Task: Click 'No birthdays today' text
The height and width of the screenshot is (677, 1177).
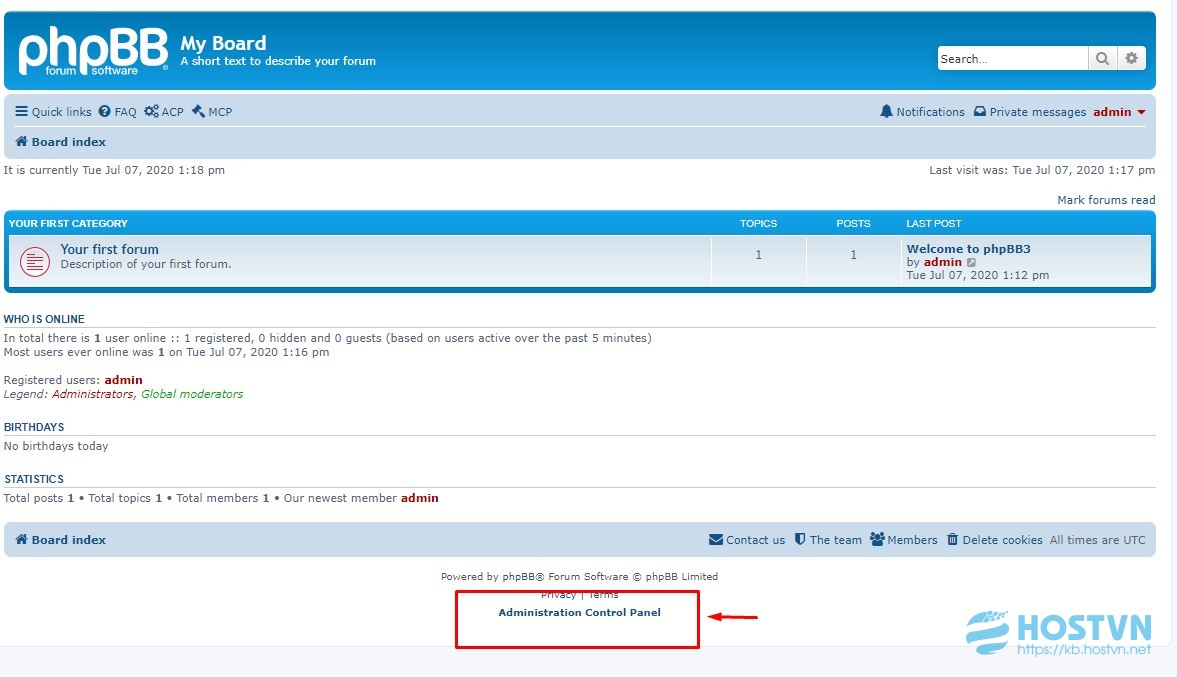Action: tap(56, 446)
